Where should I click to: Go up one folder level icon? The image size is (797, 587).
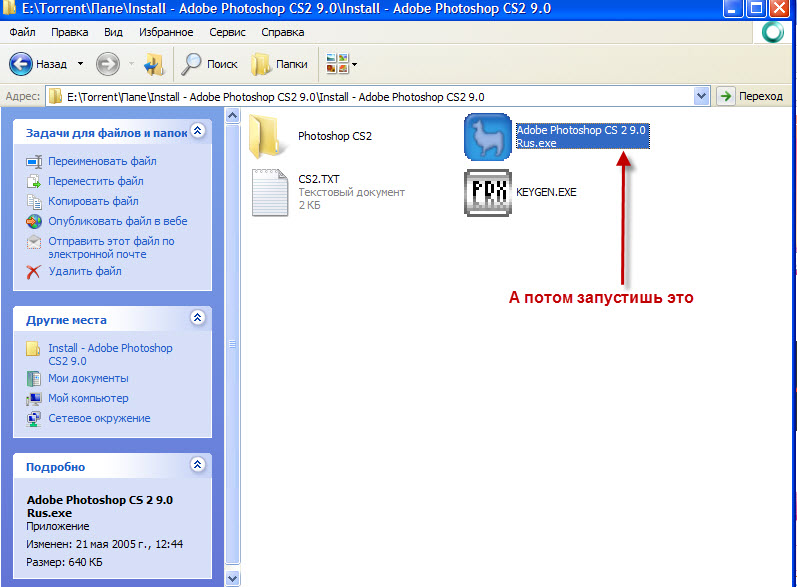[154, 65]
